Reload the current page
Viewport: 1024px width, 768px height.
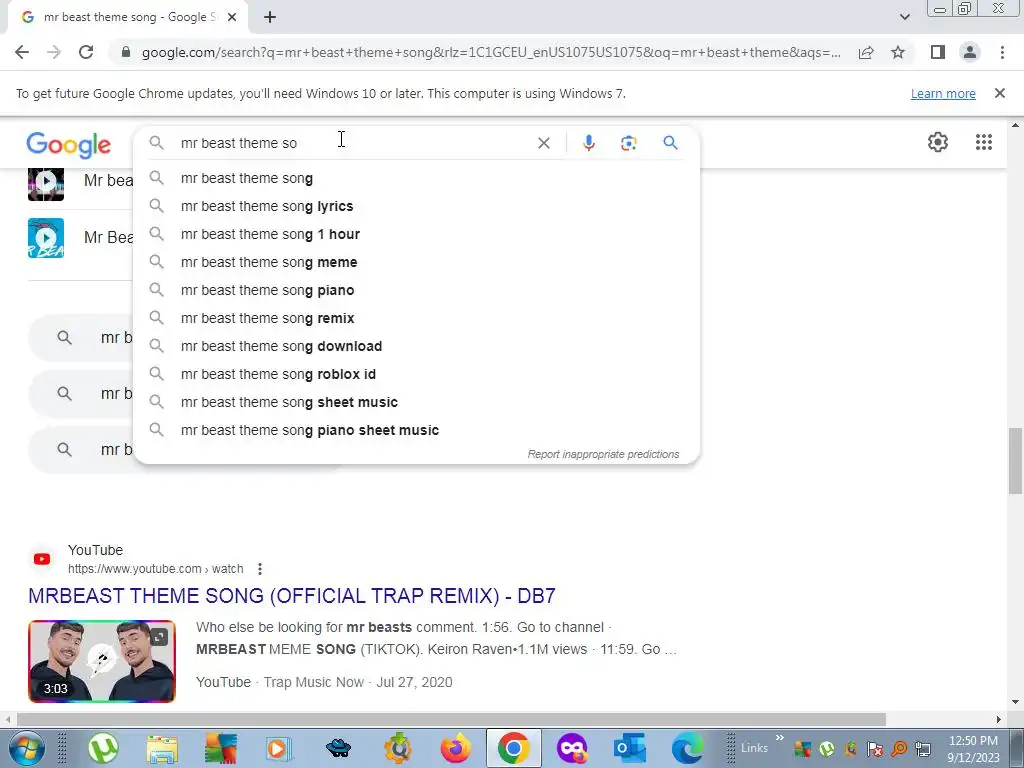coord(86,52)
